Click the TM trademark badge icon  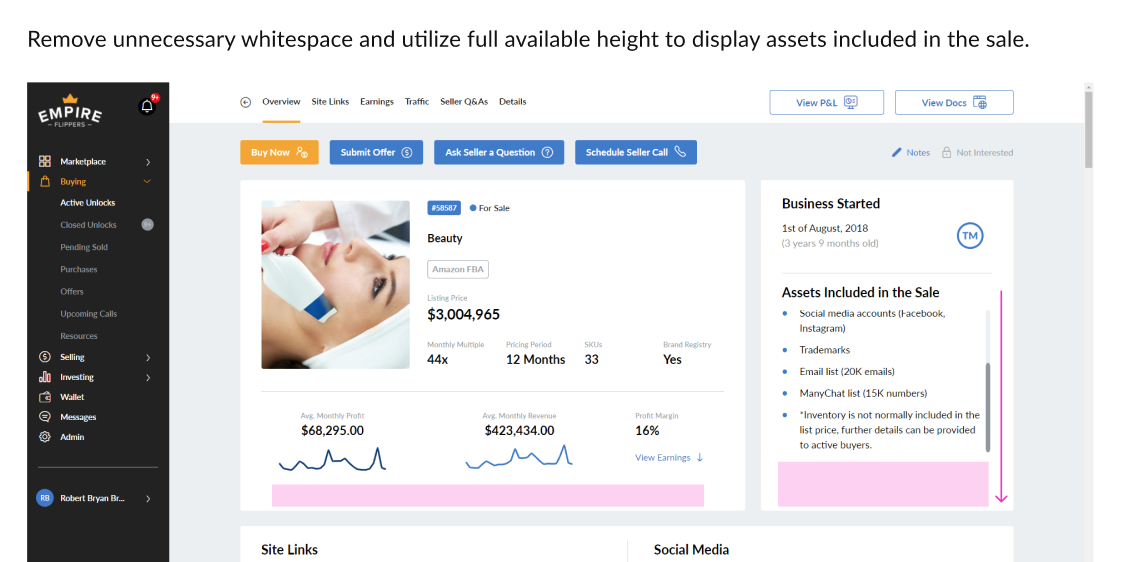[969, 236]
